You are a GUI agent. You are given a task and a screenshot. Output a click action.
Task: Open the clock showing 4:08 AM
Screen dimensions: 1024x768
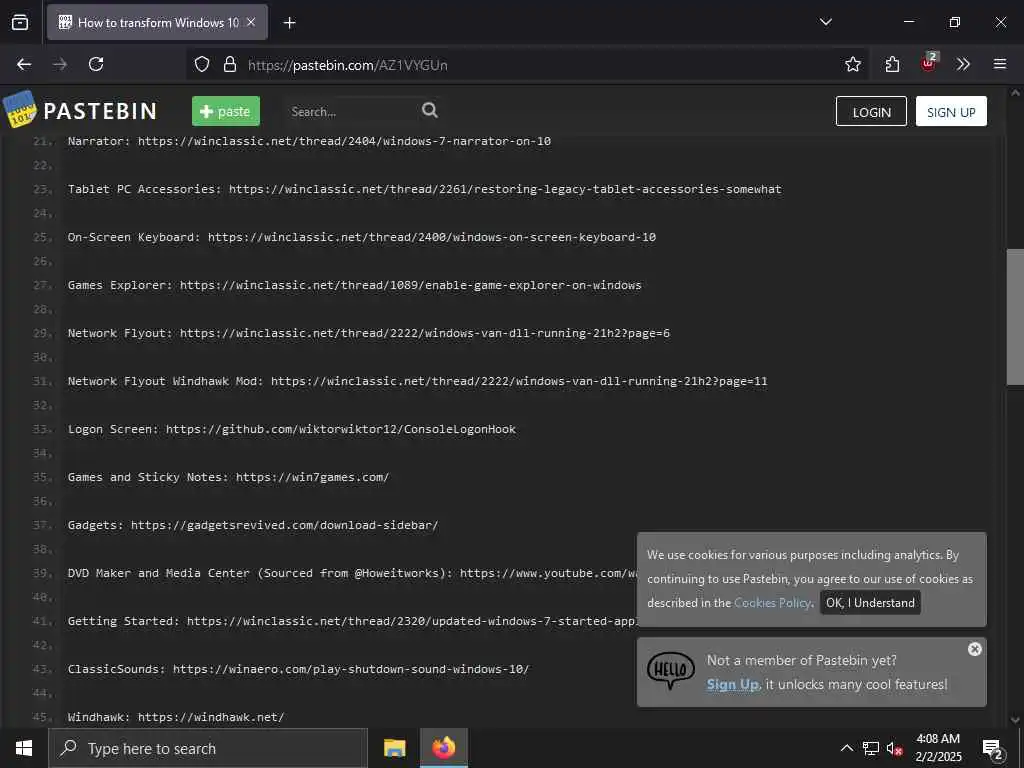click(938, 748)
